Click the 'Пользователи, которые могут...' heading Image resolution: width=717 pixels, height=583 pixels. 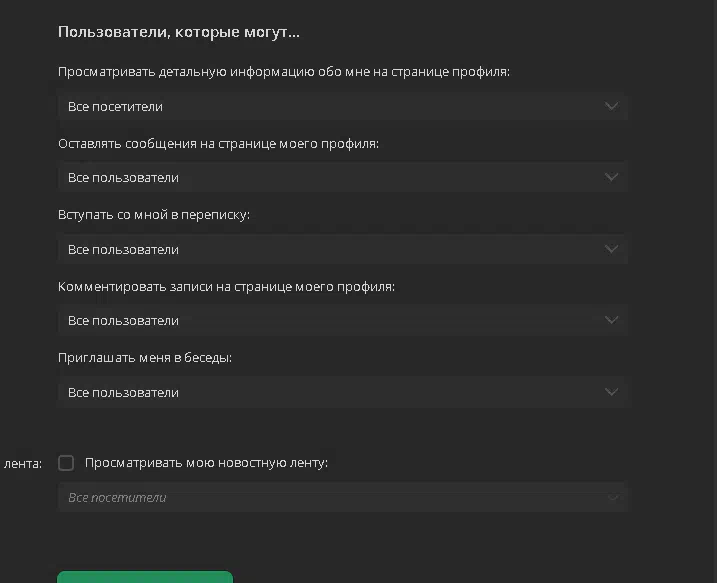pyautogui.click(x=179, y=32)
